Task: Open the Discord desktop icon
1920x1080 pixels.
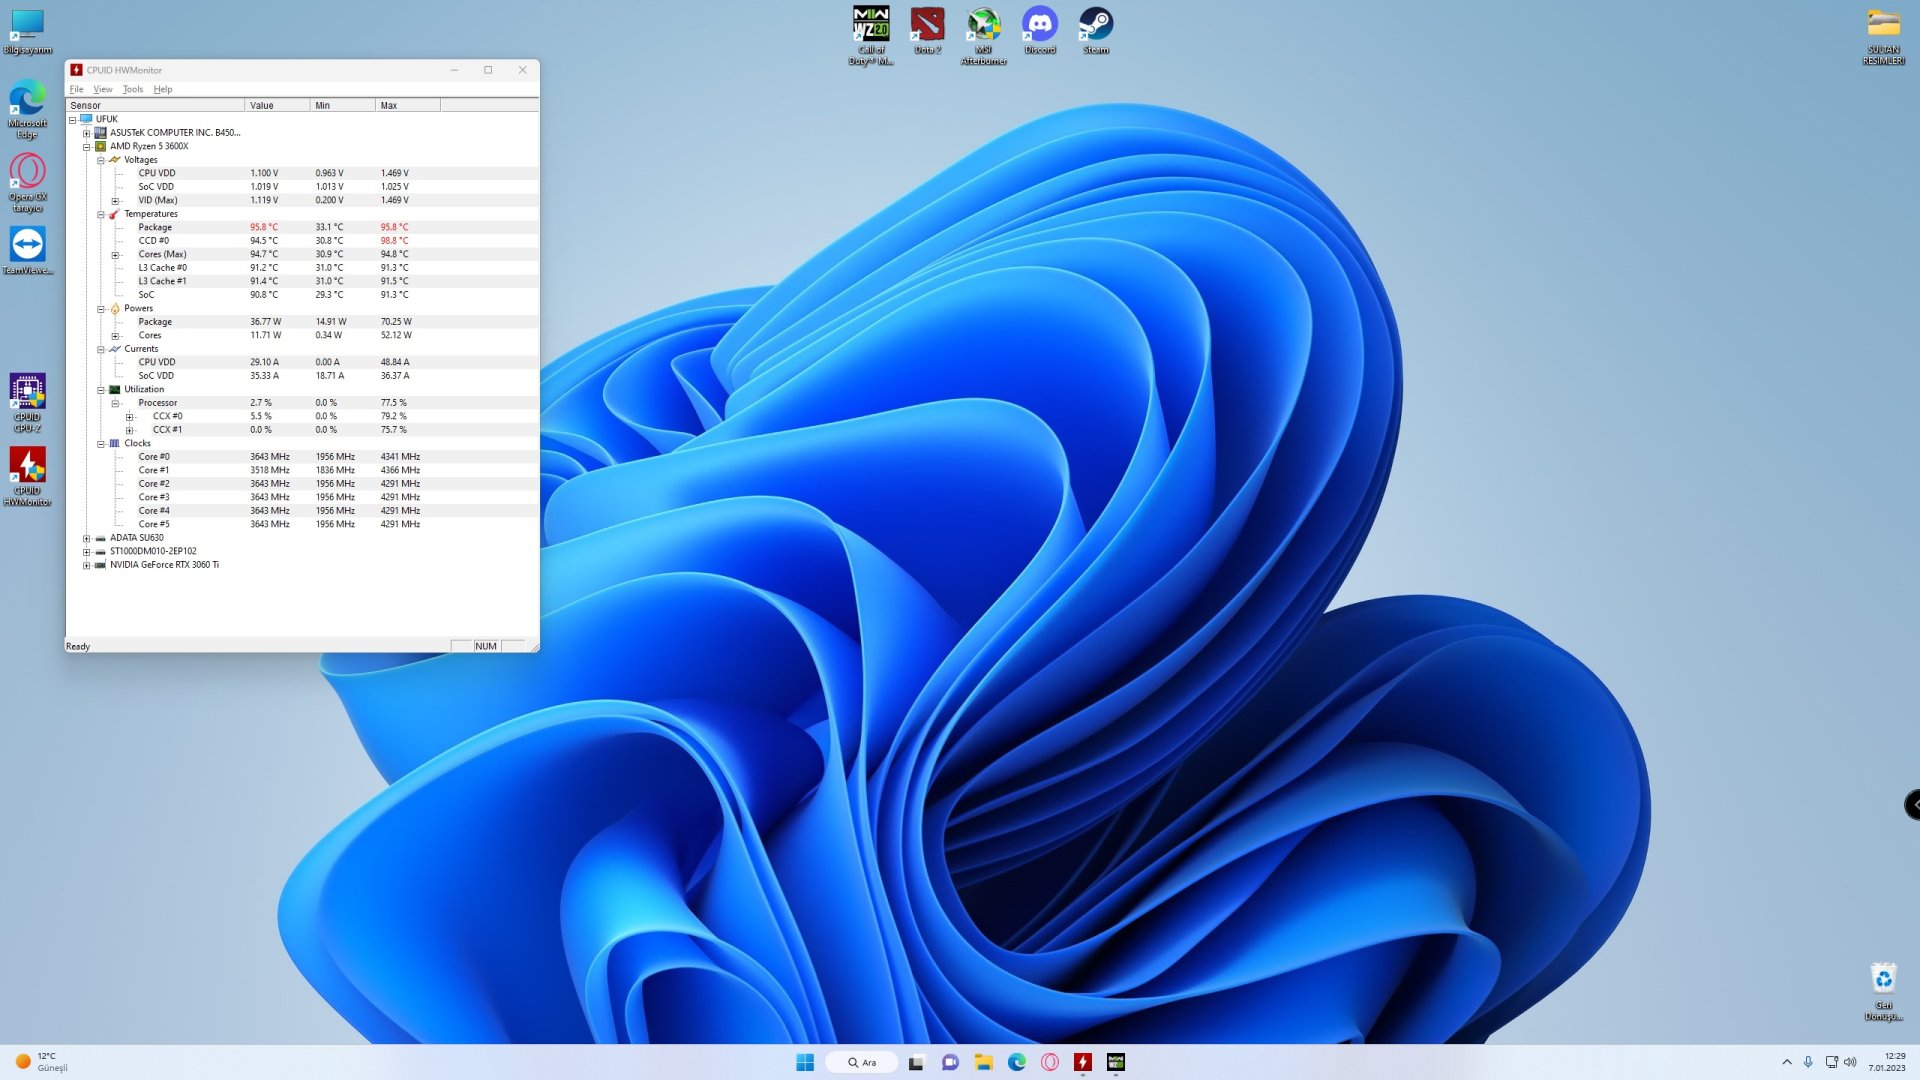Action: point(1039,28)
